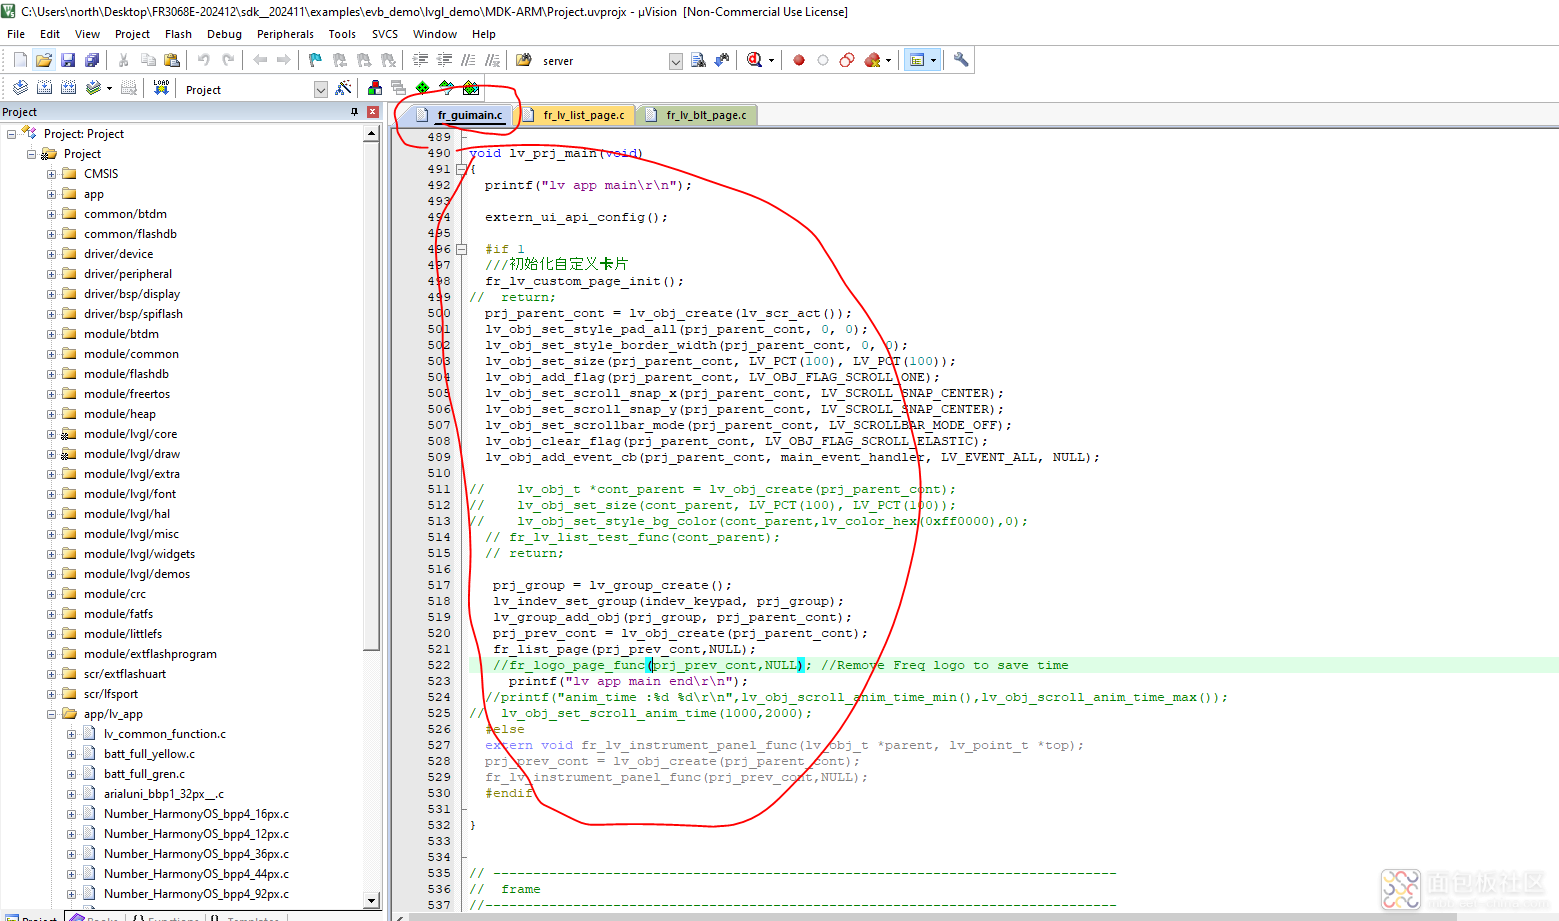Expand the driver/peripheral group

pyautogui.click(x=51, y=274)
